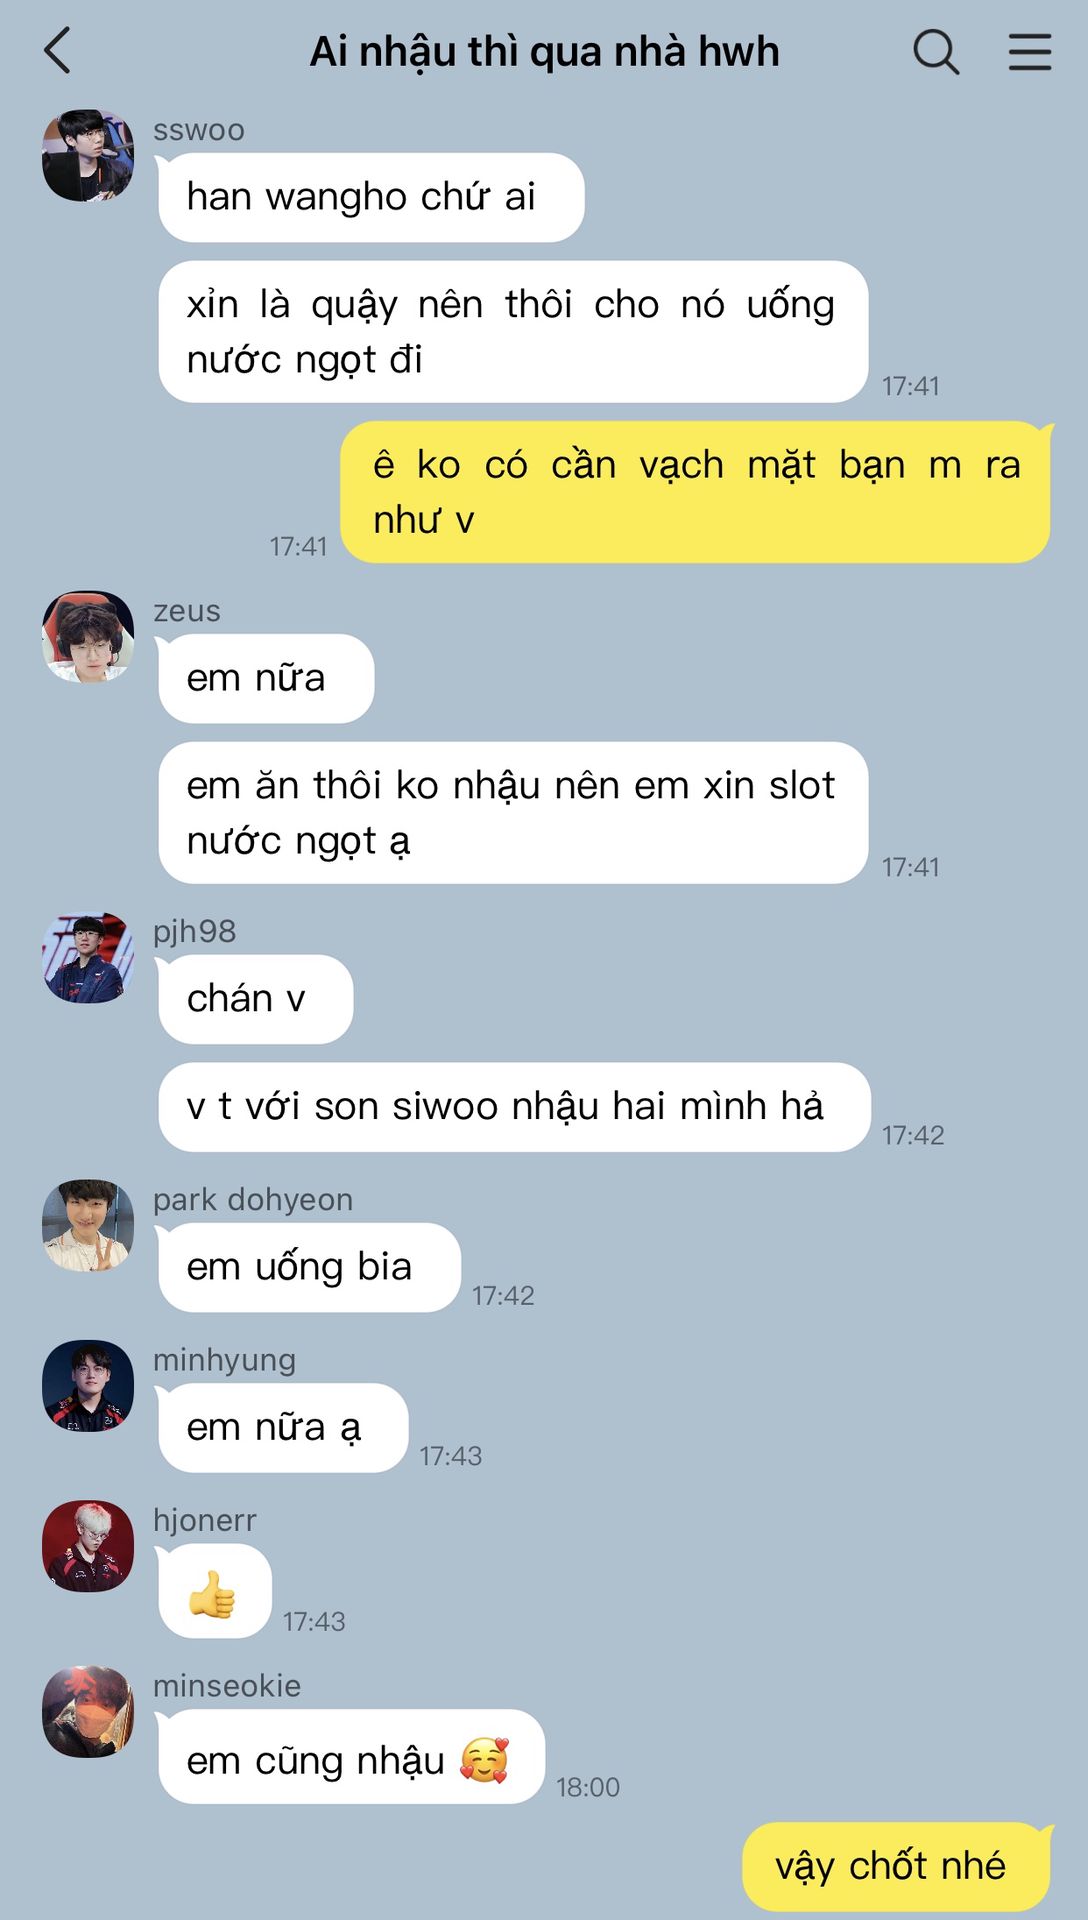Screen dimensions: 1088x1920
Task: Tap the yellow 'vậy chốt nhé' bubble
Action: 896,1866
